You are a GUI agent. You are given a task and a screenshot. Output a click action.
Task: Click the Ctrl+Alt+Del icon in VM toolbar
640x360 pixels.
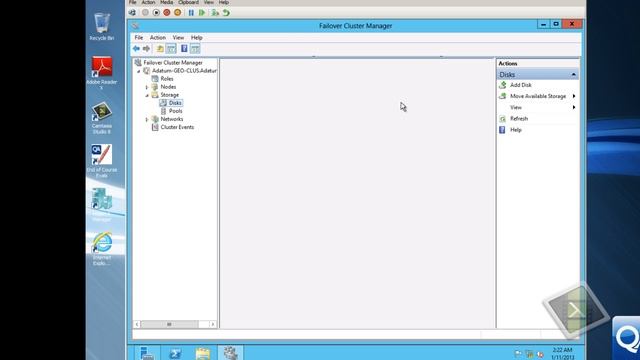(x=132, y=13)
